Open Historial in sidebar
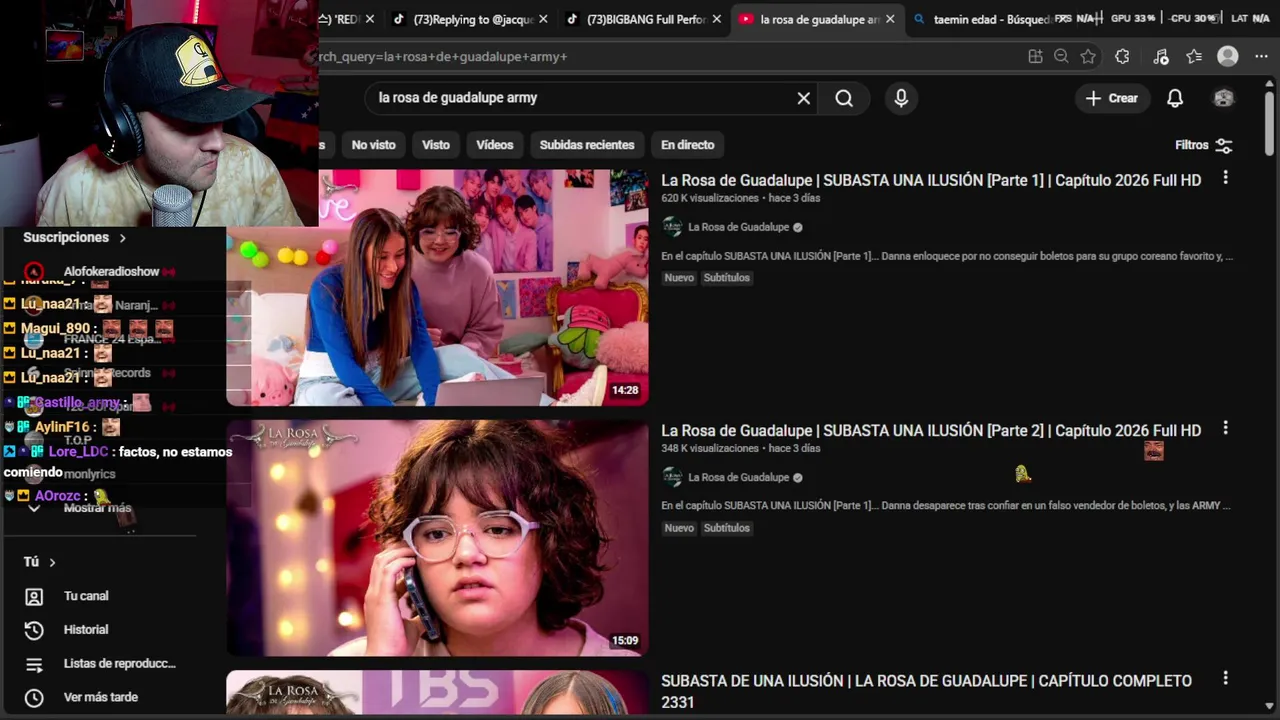Screen dimensions: 1280x720 click(x=86, y=630)
